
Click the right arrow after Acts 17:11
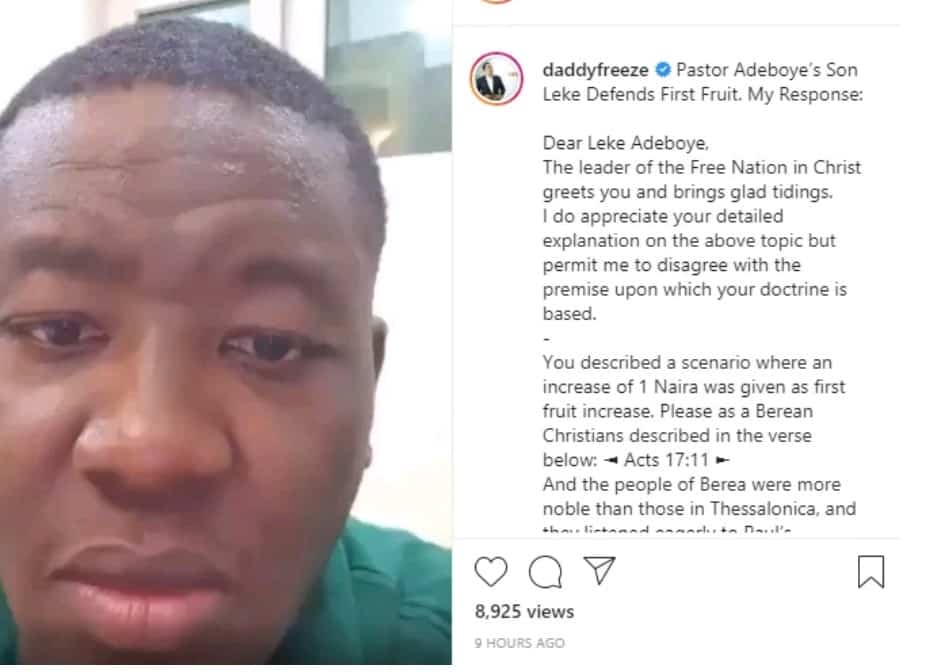point(722,461)
